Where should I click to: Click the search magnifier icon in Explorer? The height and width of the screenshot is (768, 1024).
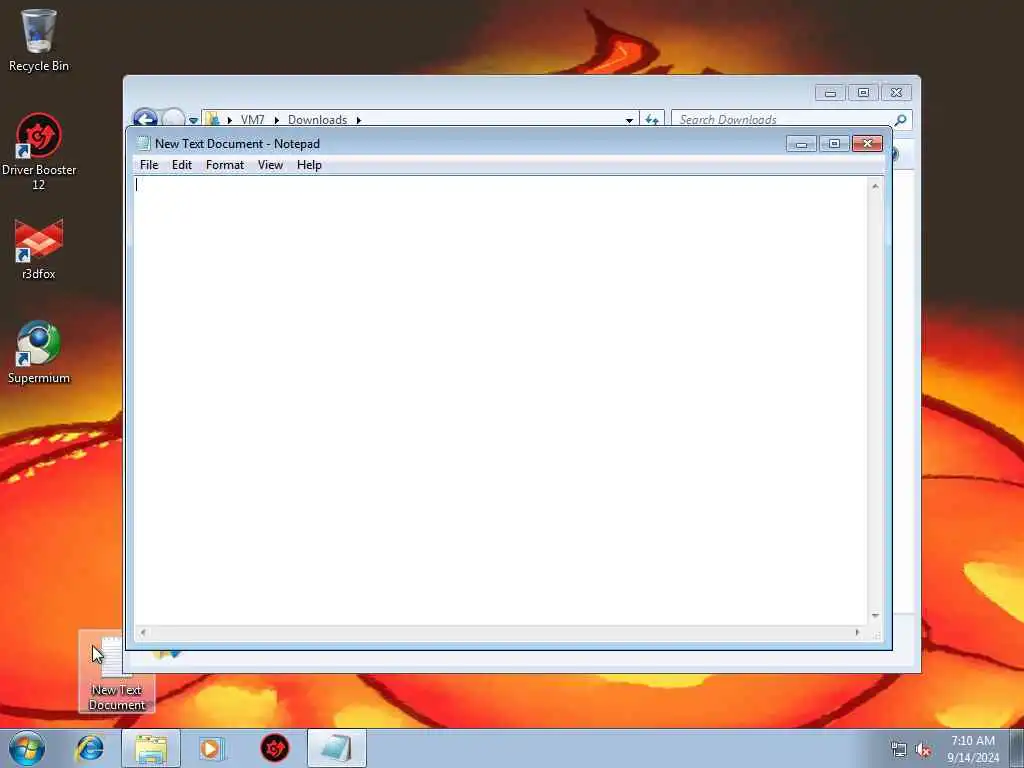coord(901,120)
